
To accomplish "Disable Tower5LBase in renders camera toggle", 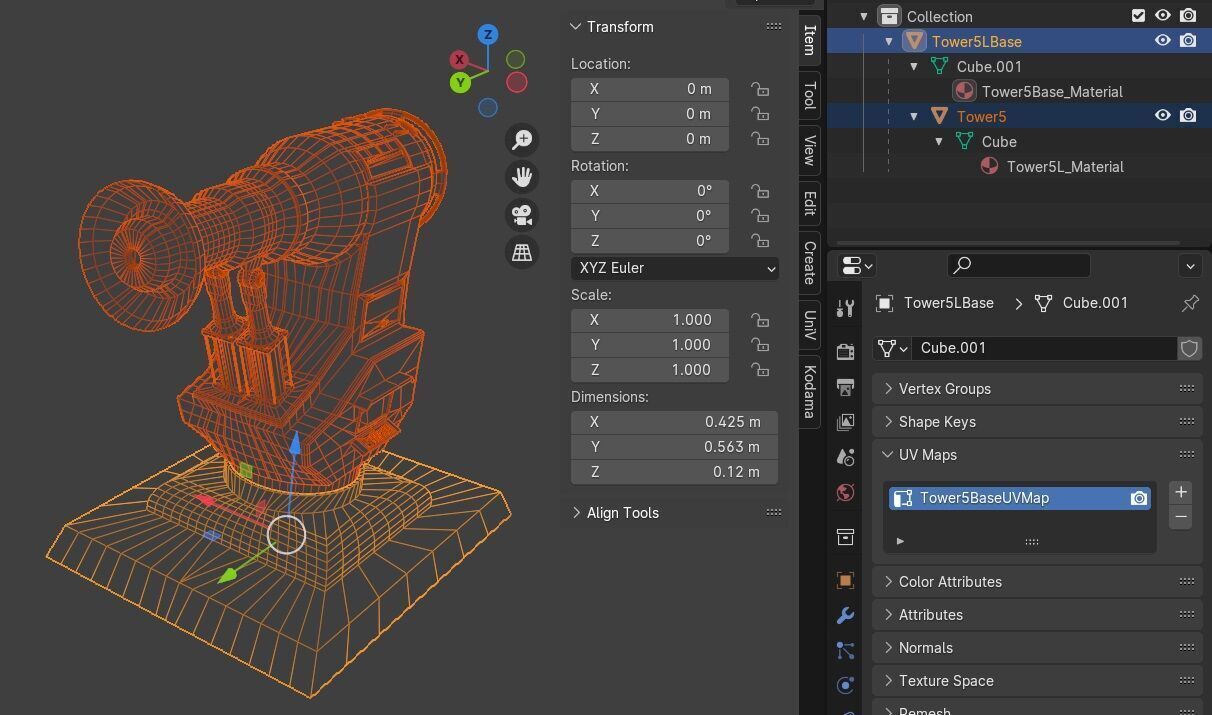I will 1188,41.
